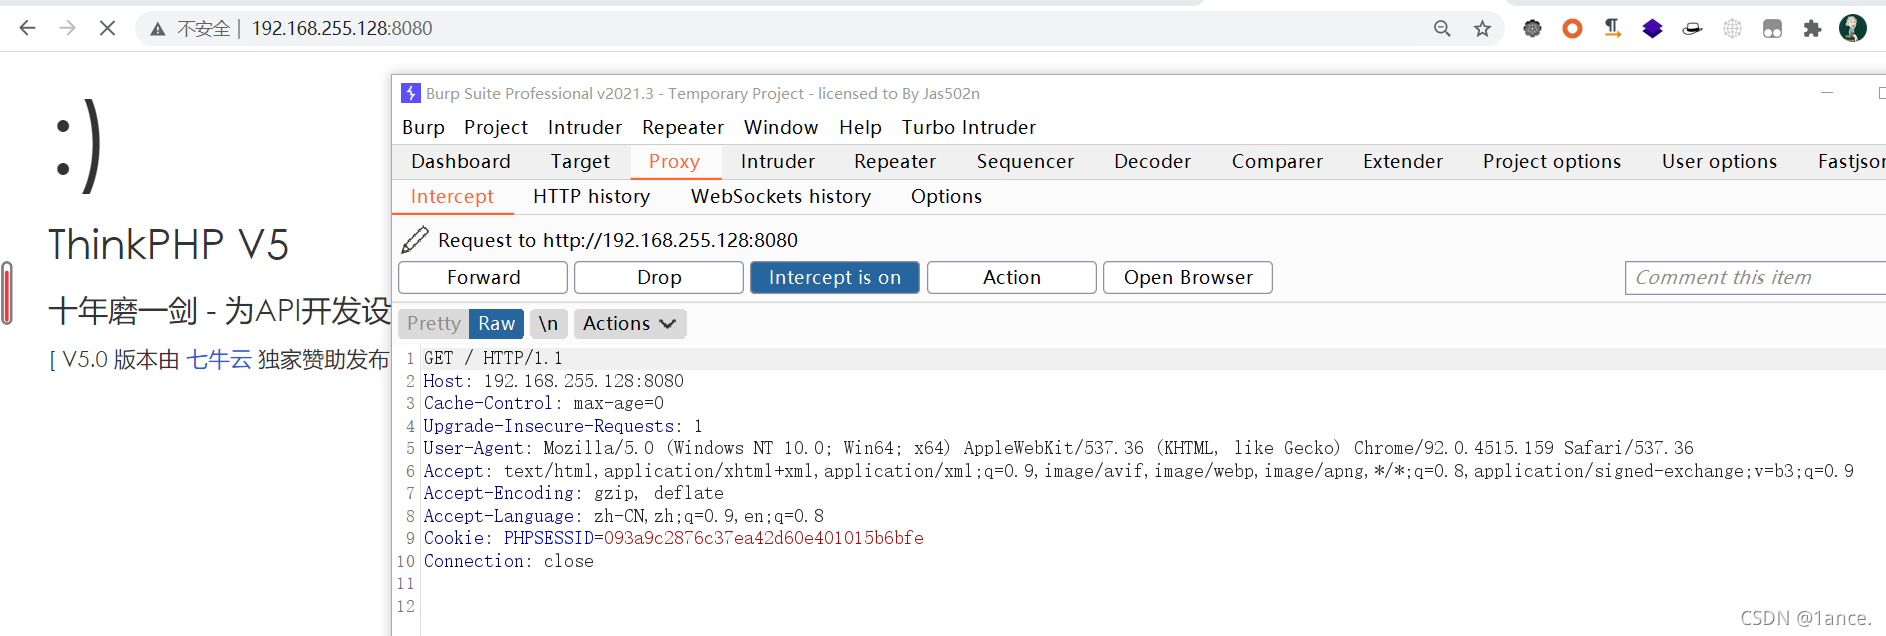
Task: Open the Window menu
Action: tap(781, 127)
